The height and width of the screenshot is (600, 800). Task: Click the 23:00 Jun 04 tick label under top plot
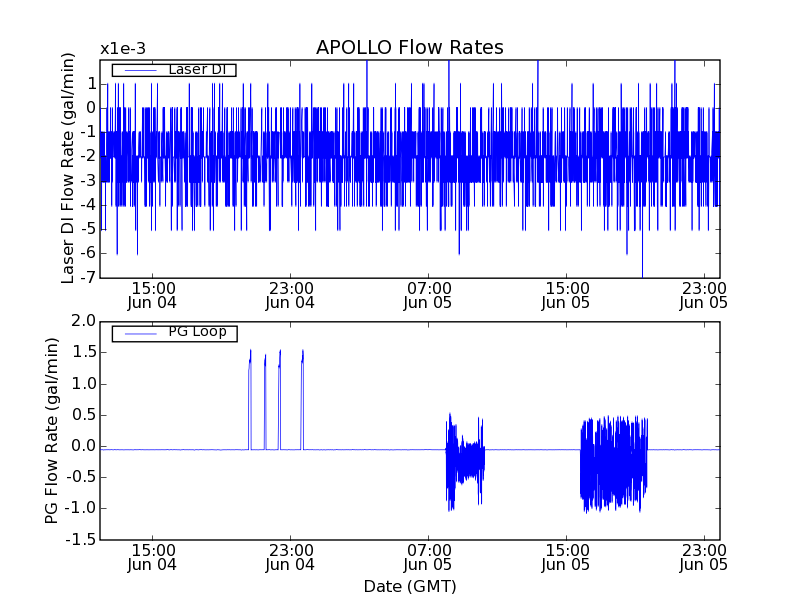(x=290, y=294)
